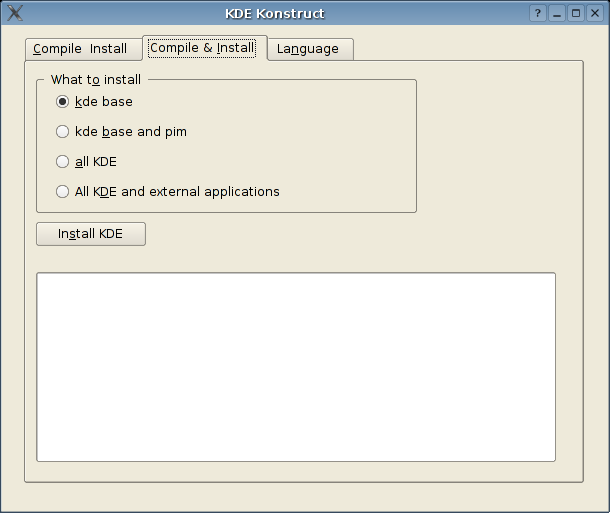
Task: Open the Language tab
Action: click(x=310, y=49)
